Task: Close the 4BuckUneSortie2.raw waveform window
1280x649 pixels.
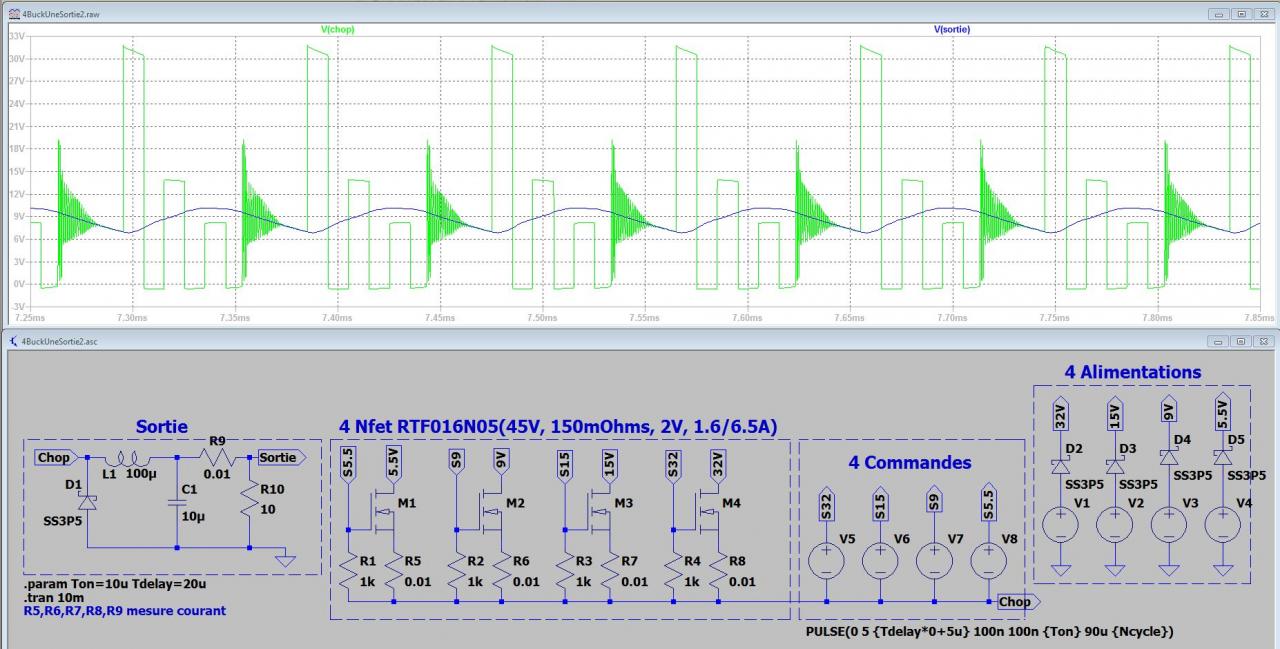Action: tap(1262, 14)
